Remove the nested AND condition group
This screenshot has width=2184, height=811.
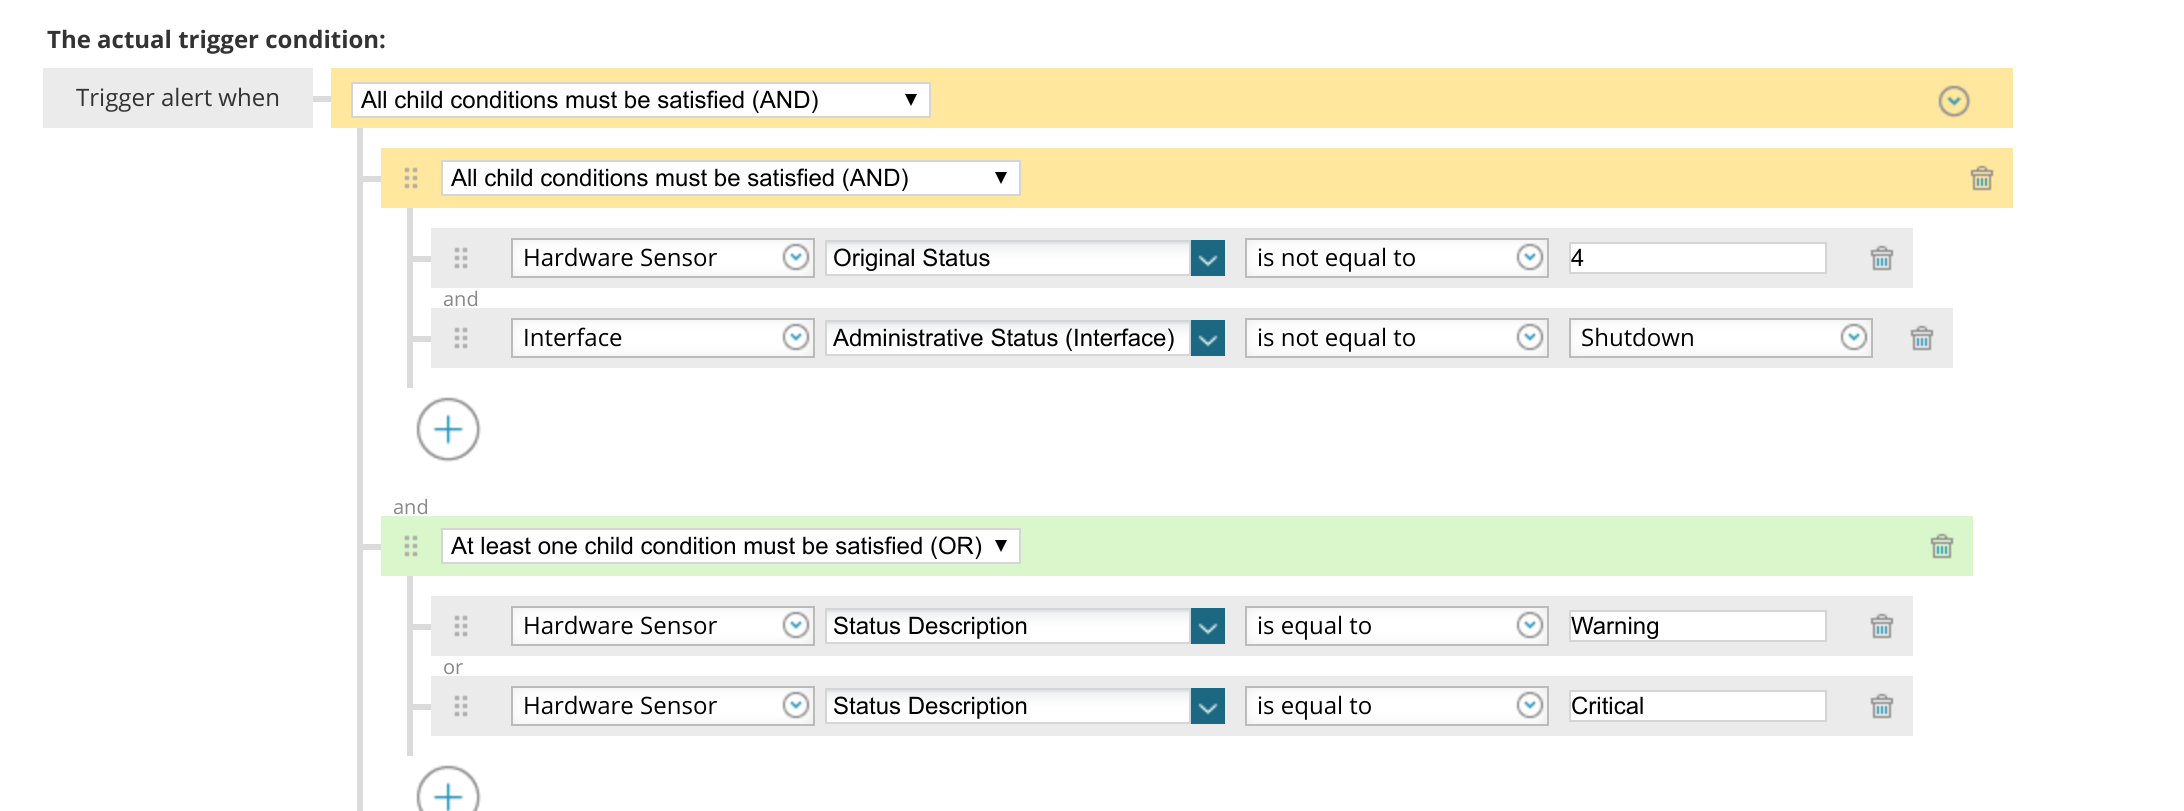click(x=1981, y=178)
